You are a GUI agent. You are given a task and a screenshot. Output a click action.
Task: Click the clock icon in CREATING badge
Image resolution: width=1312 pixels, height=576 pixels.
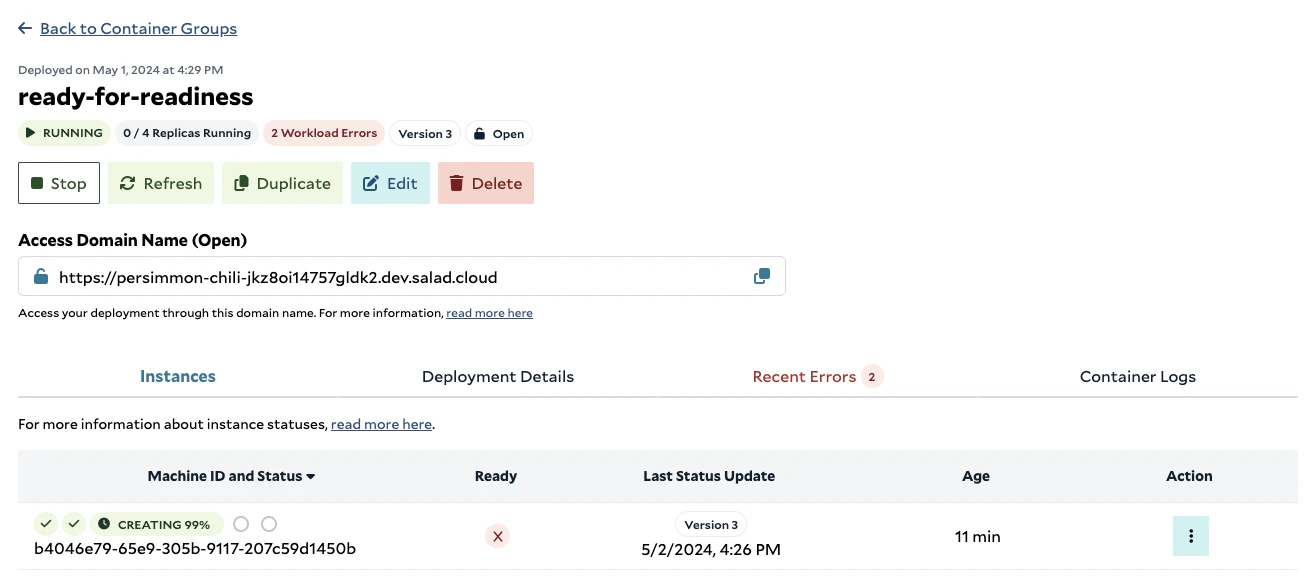pos(104,524)
